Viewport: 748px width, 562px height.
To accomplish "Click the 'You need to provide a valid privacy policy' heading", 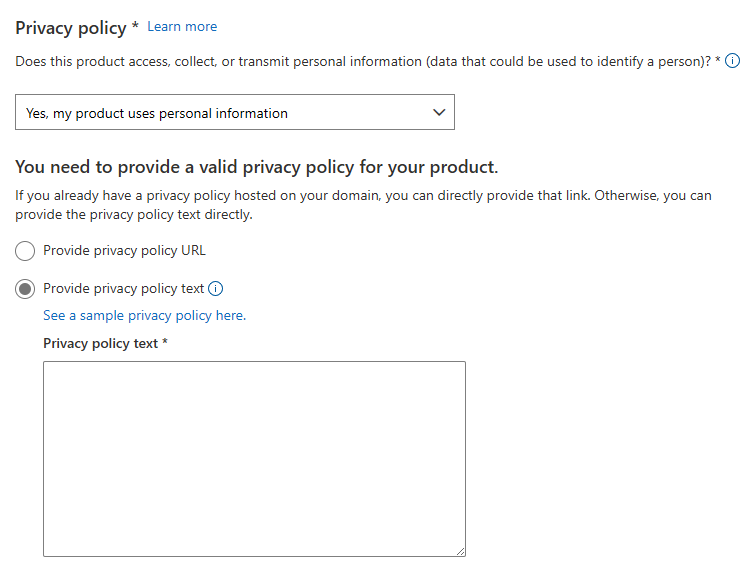I will [x=257, y=167].
